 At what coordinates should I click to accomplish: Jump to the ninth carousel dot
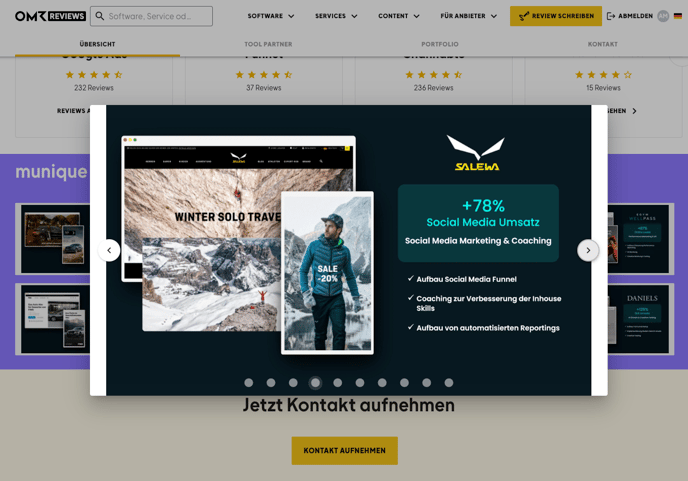point(426,383)
